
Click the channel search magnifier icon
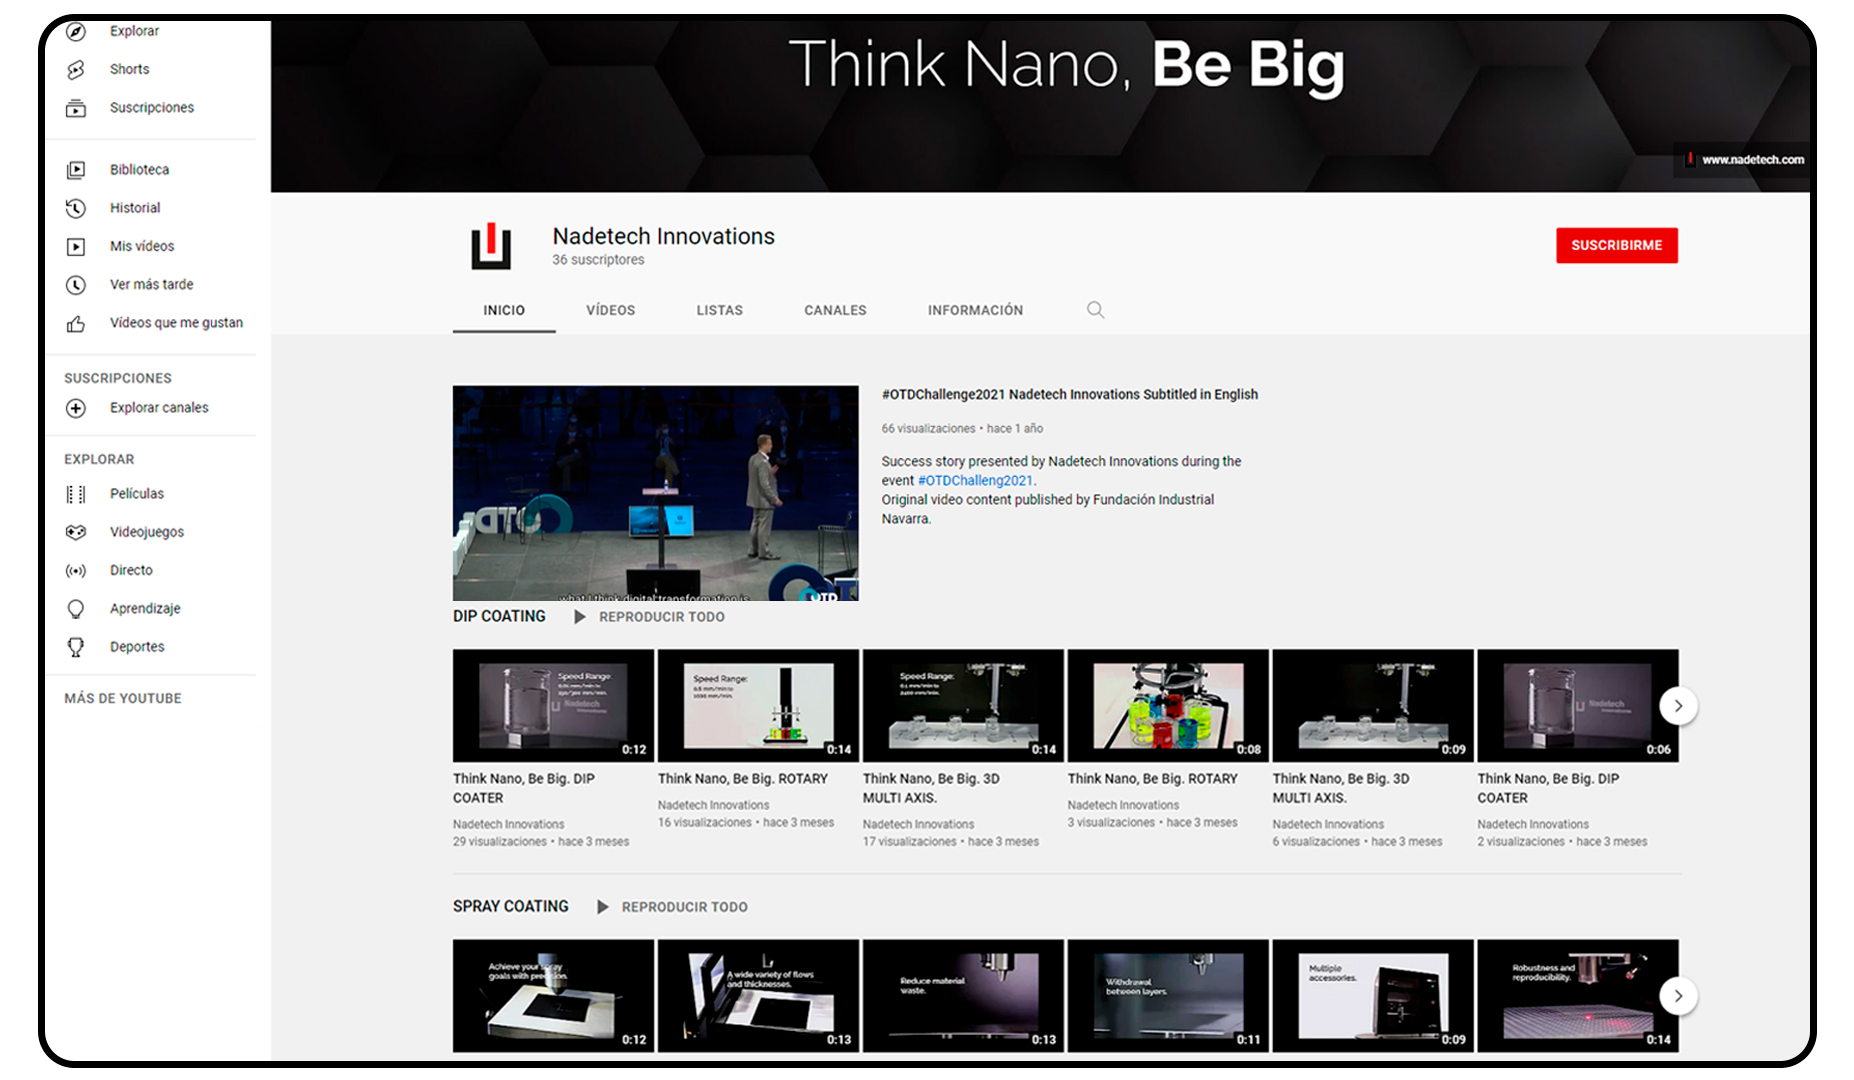(1095, 310)
